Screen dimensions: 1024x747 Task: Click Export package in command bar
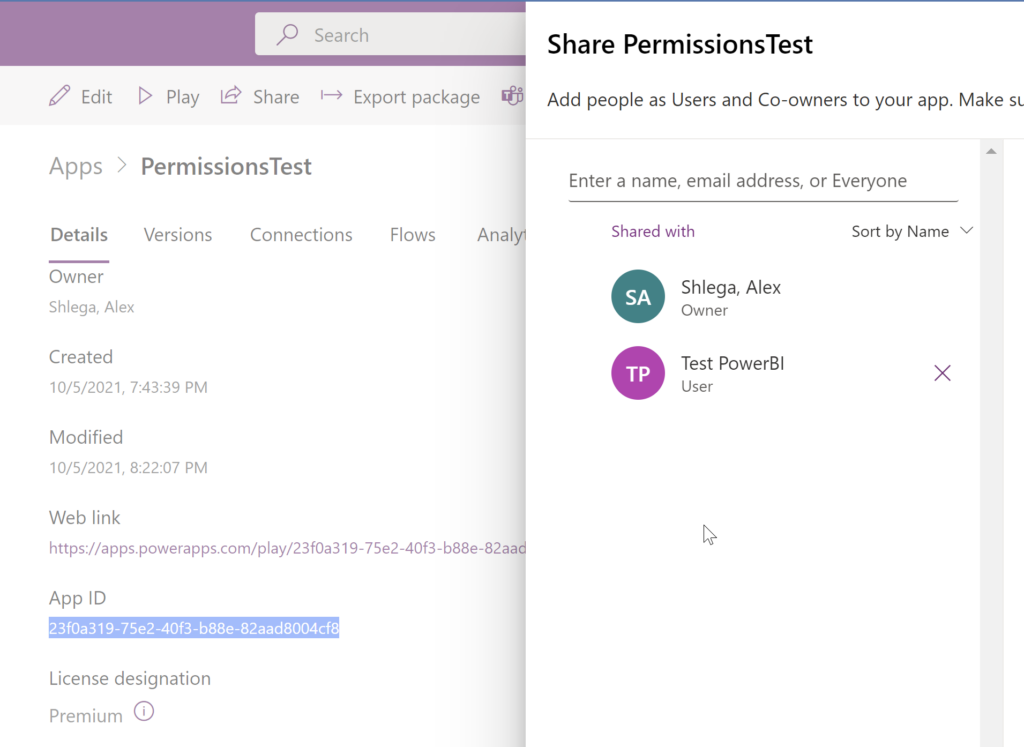click(400, 97)
